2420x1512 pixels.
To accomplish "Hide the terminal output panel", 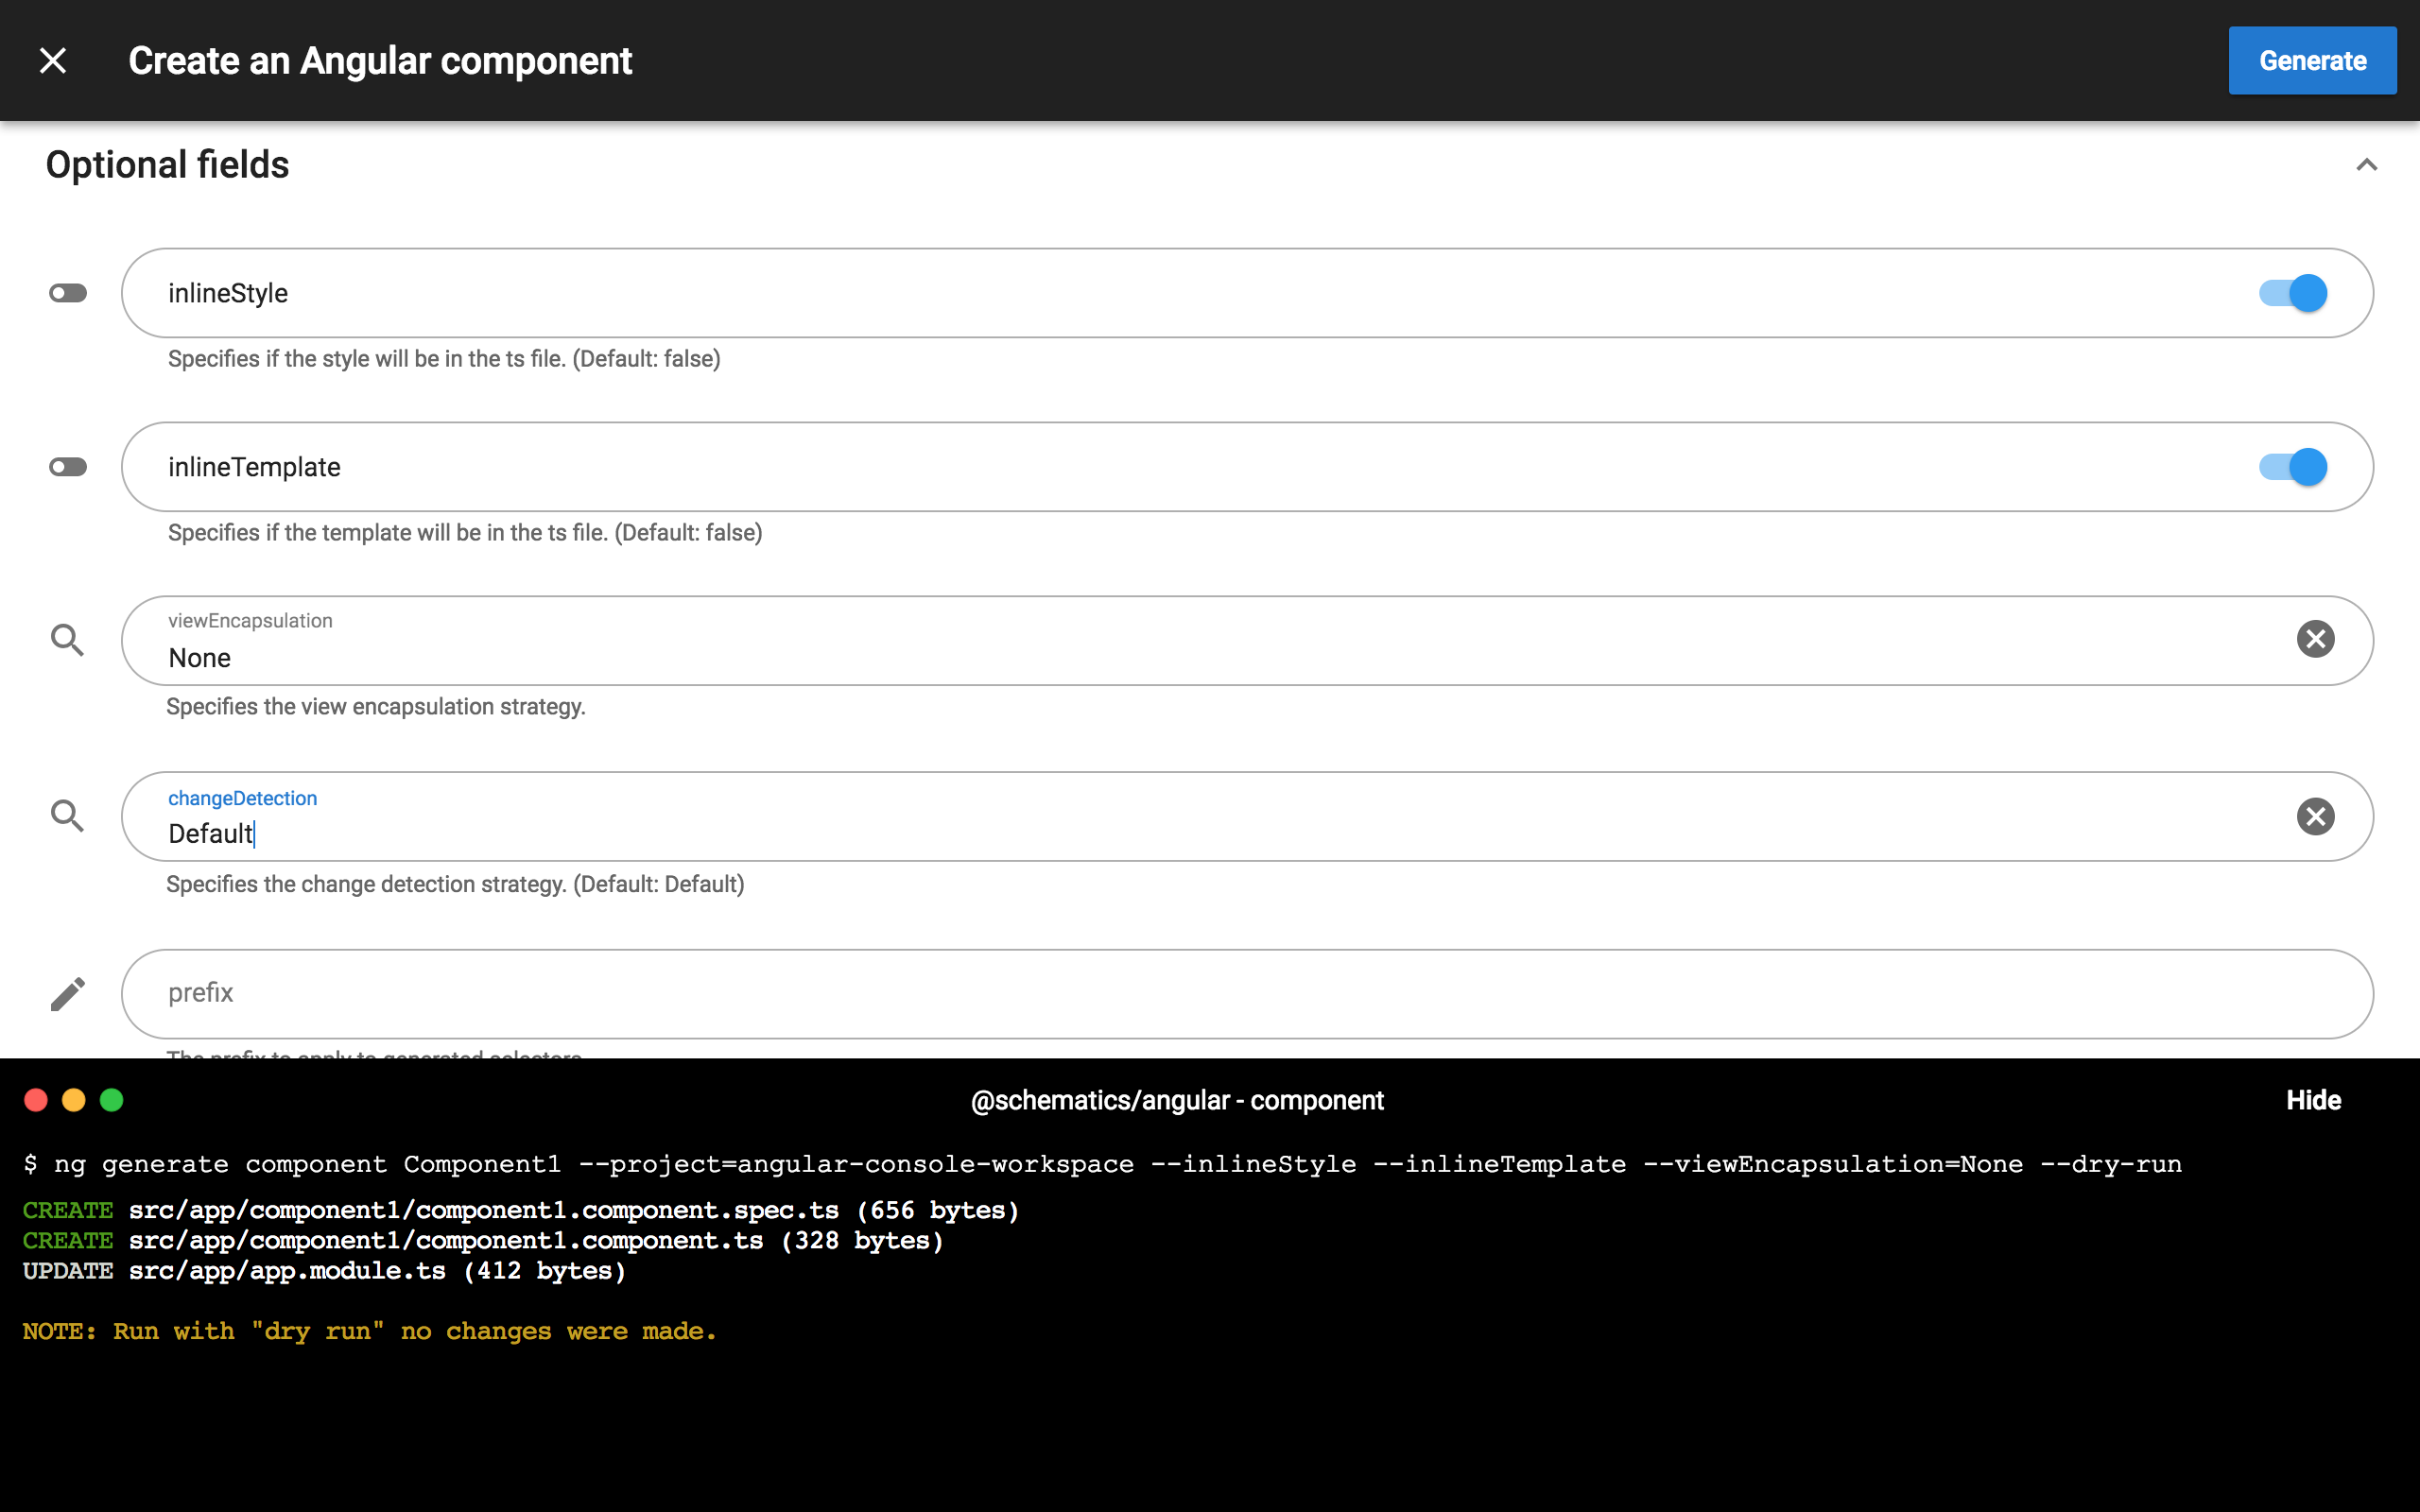I will pyautogui.click(x=2312, y=1100).
